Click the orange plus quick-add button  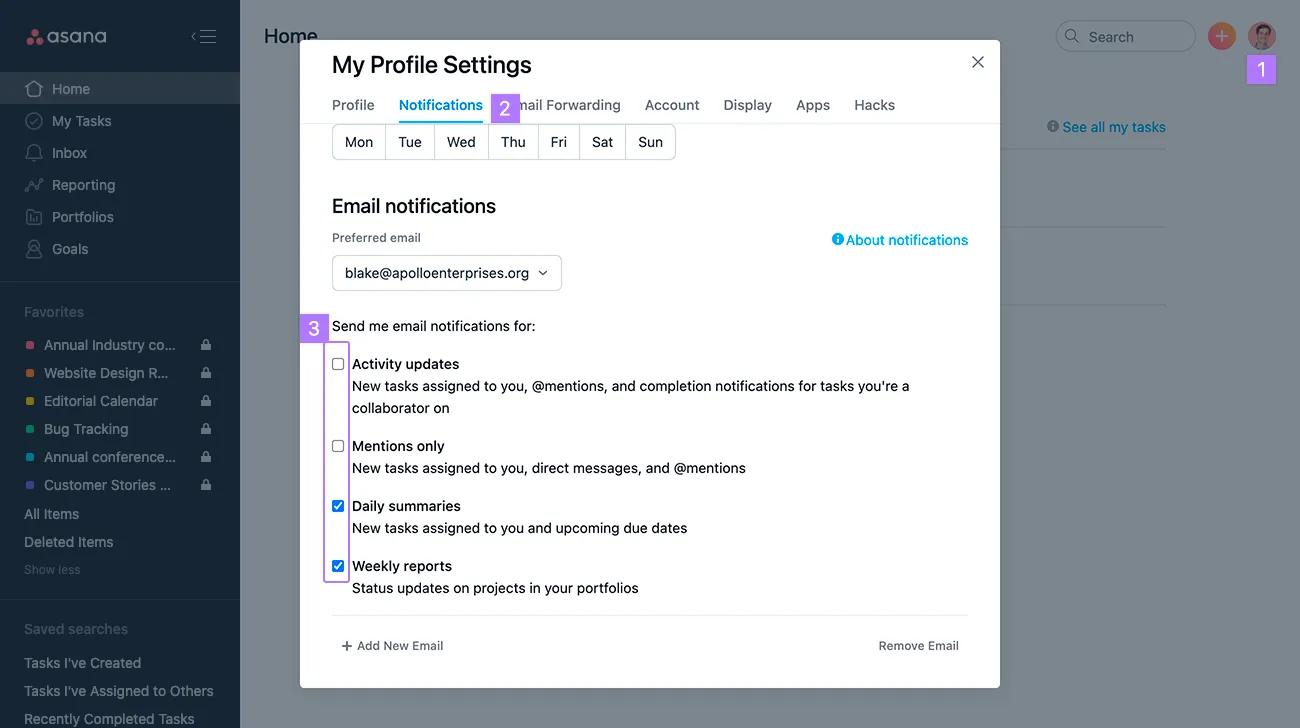(x=1221, y=36)
